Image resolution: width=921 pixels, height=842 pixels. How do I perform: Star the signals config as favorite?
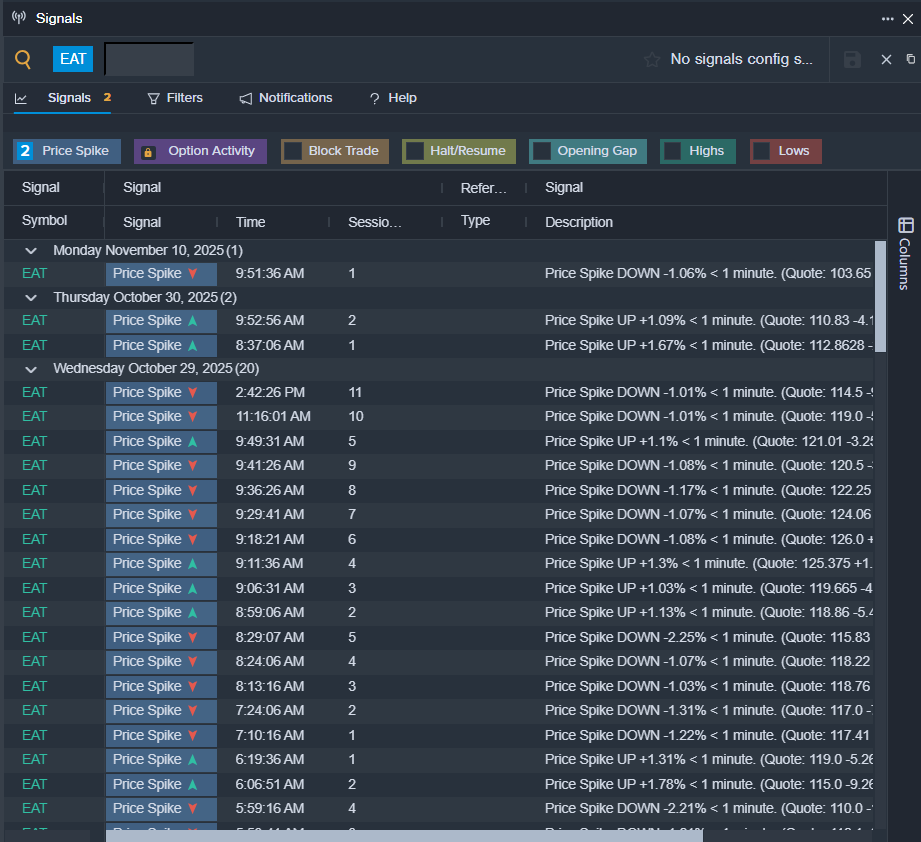tap(652, 60)
